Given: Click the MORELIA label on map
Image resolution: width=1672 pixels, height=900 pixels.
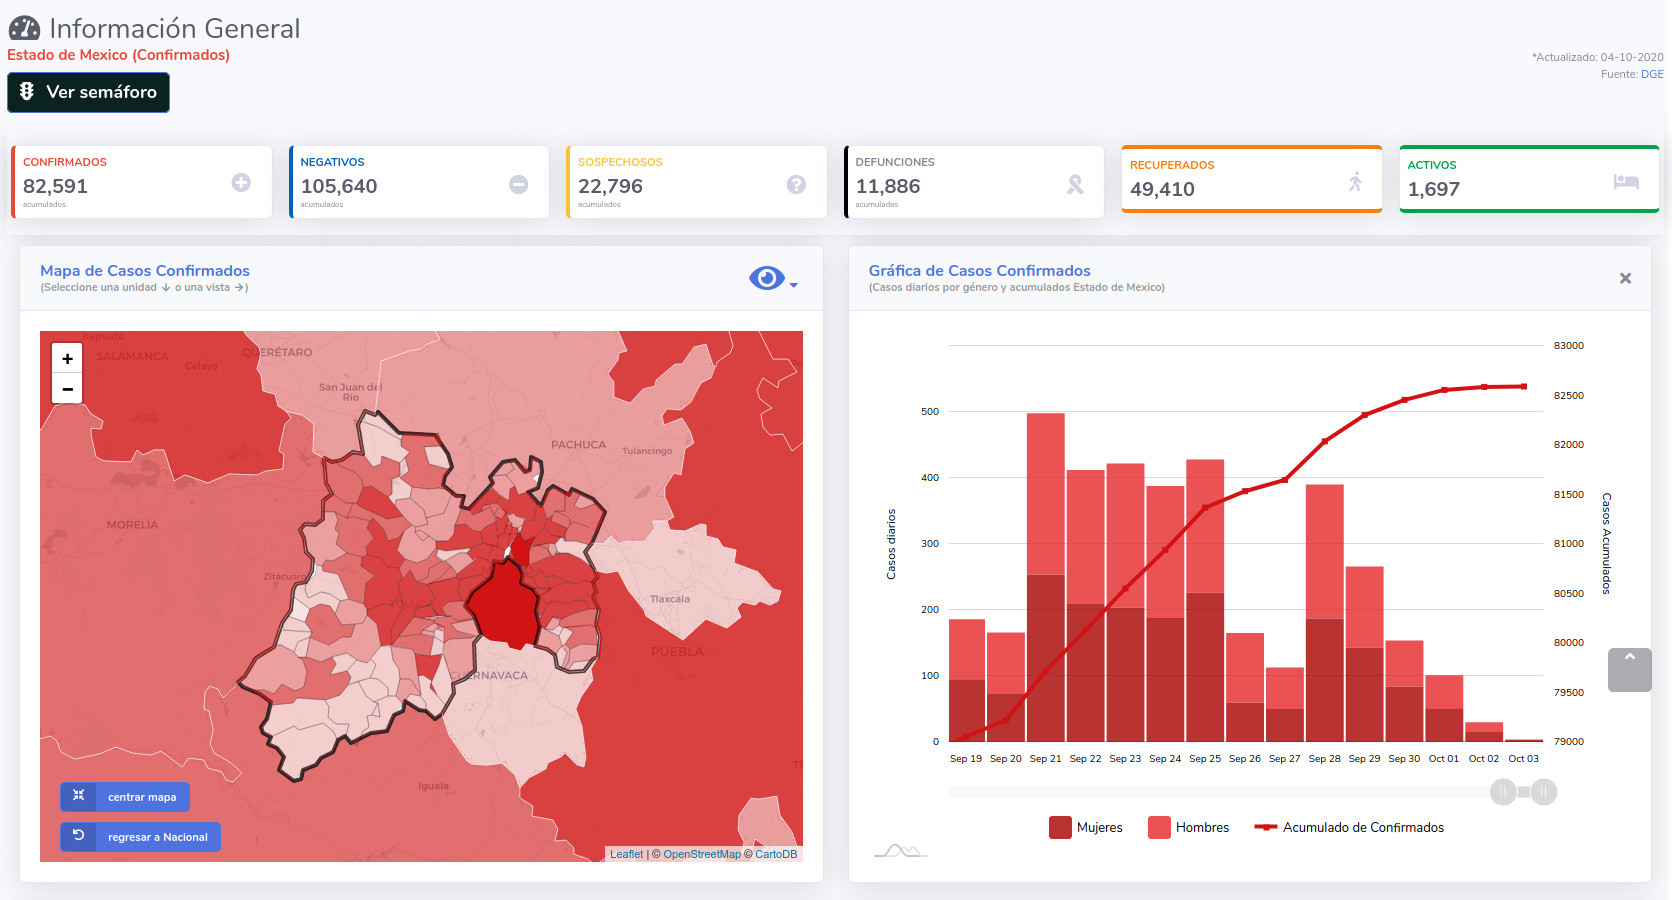Looking at the screenshot, I should tap(132, 525).
